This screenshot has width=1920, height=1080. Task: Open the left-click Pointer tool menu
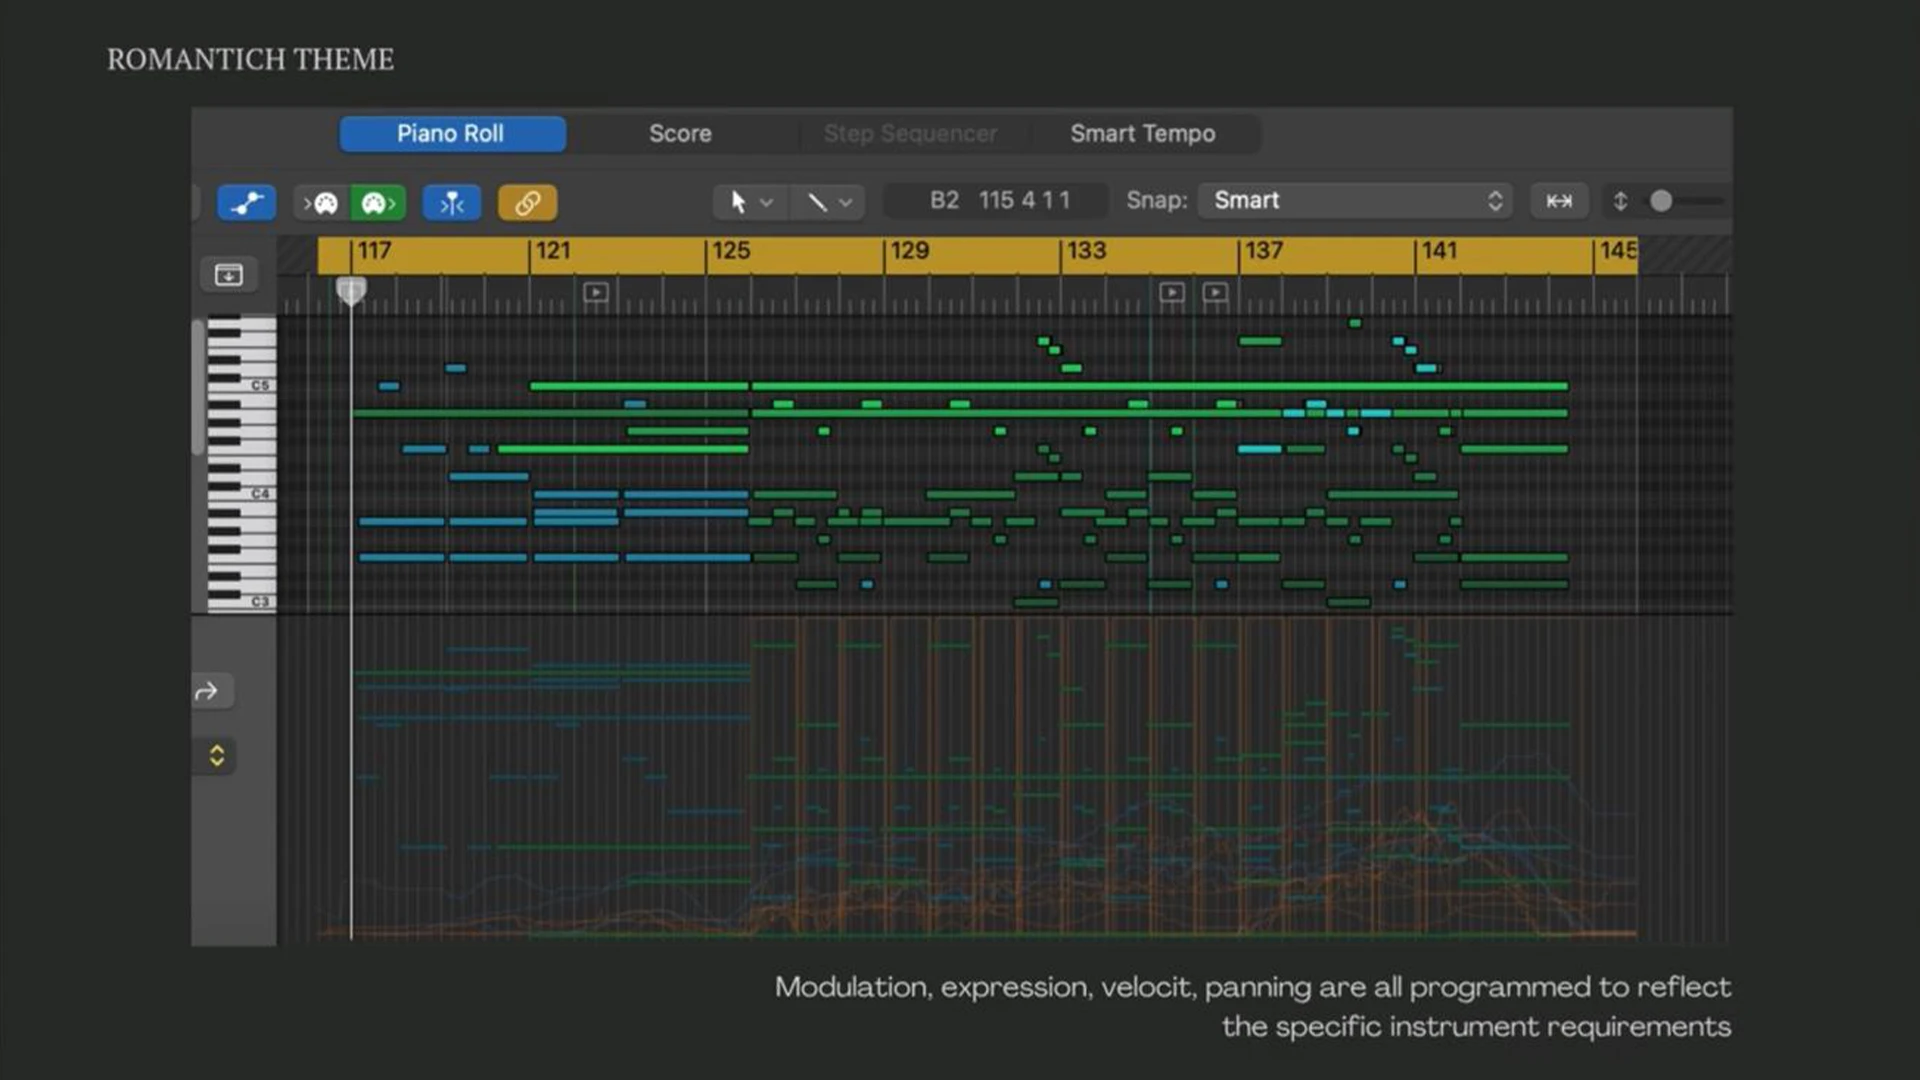[x=750, y=202]
